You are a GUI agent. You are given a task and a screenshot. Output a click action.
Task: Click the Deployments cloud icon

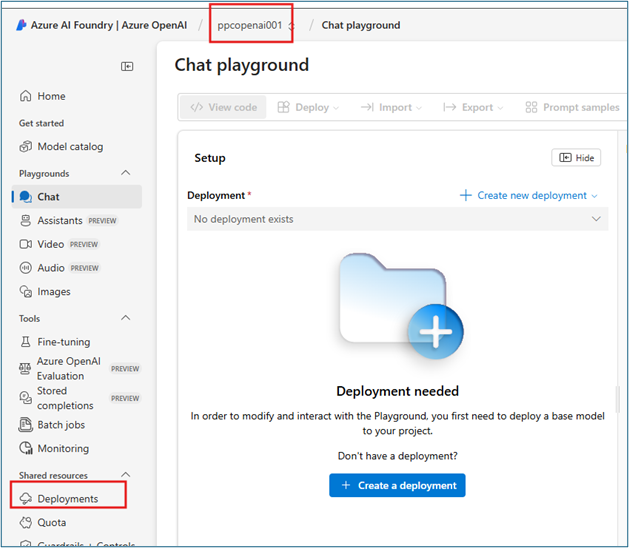[25, 498]
